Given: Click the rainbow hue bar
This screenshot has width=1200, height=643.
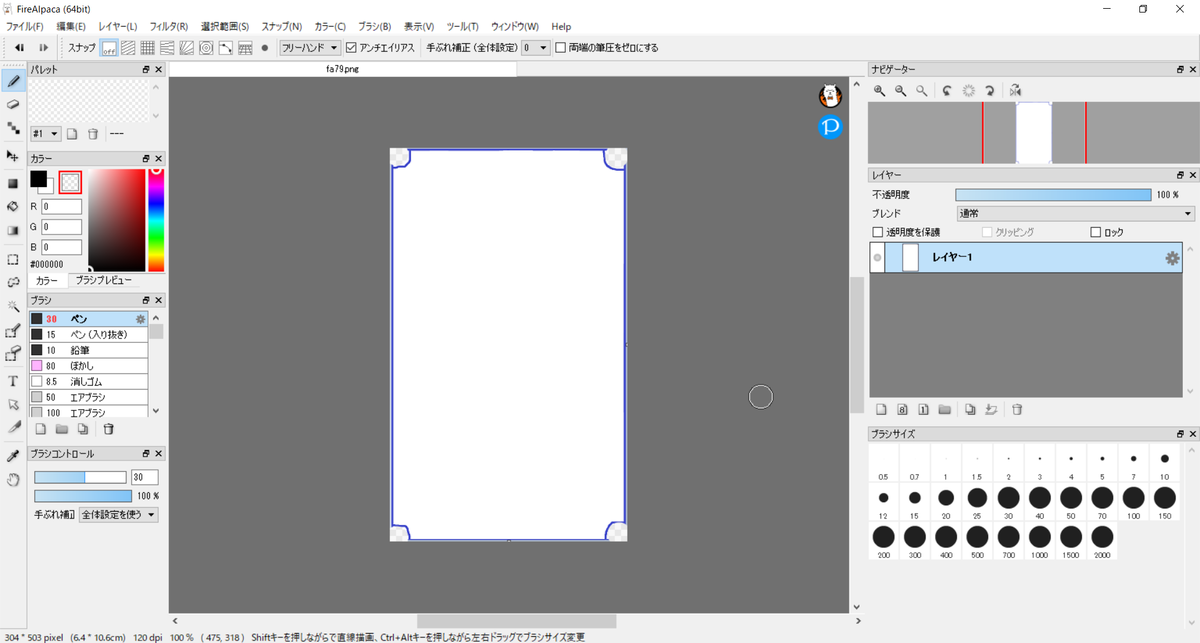Looking at the screenshot, I should pos(156,220).
